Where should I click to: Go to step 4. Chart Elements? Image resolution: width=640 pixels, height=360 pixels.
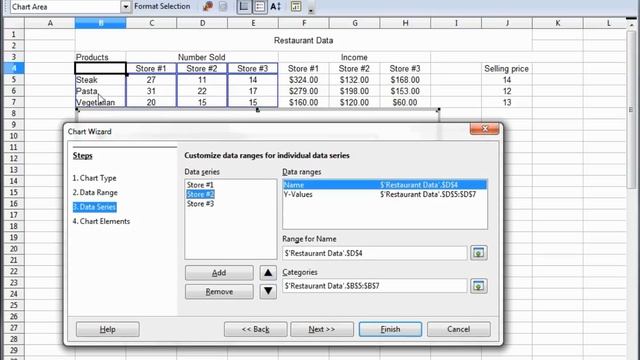pyautogui.click(x=101, y=221)
